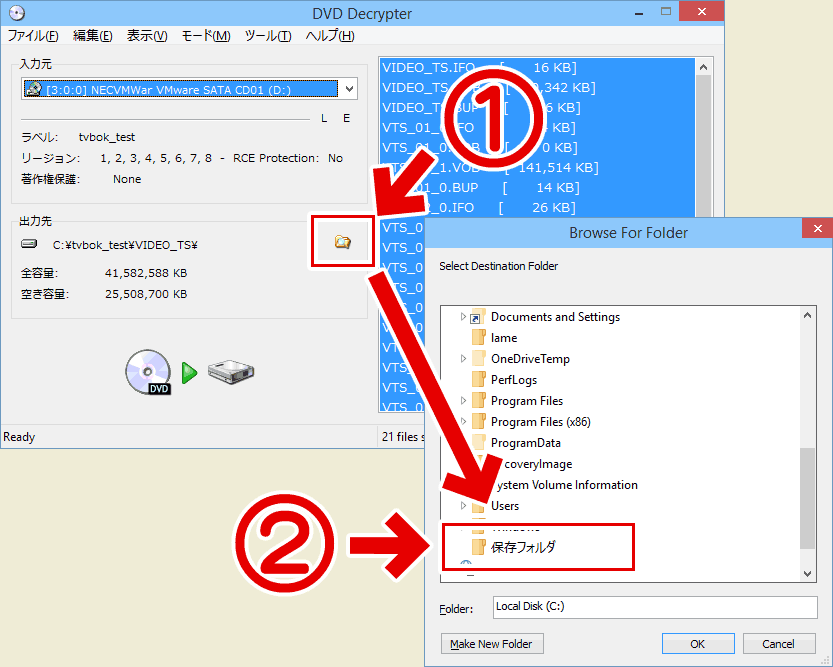Select the 14 KB BUP file row
The image size is (833, 667).
pyautogui.click(x=538, y=187)
